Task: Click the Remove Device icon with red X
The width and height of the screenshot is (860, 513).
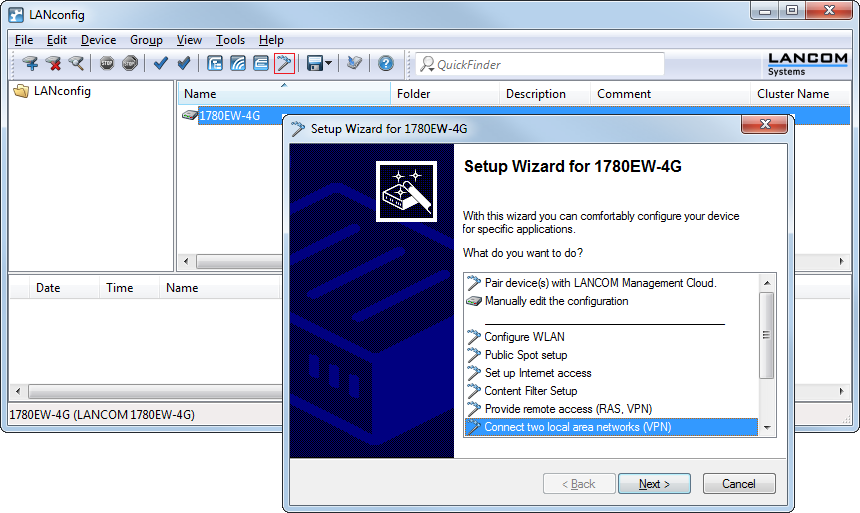Action: pyautogui.click(x=53, y=64)
